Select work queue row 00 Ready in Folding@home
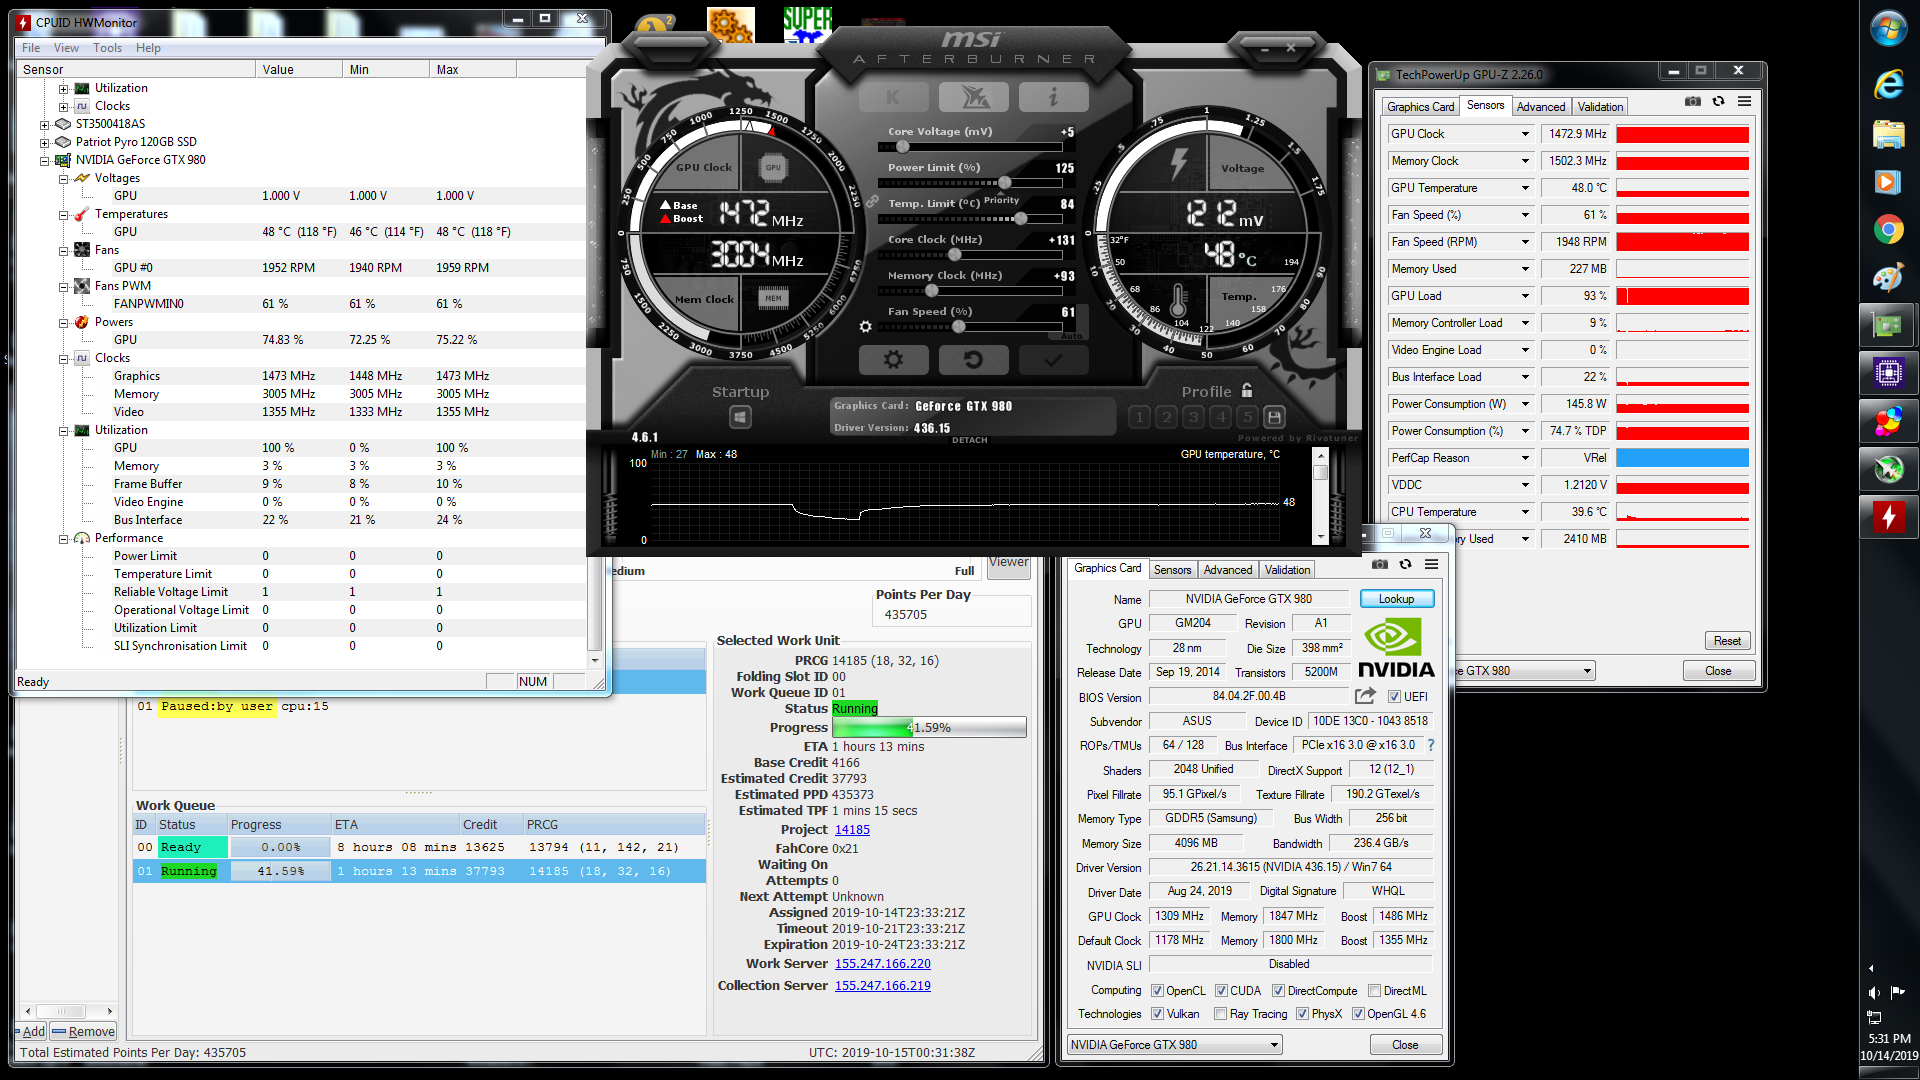The width and height of the screenshot is (1920, 1080). tap(419, 847)
